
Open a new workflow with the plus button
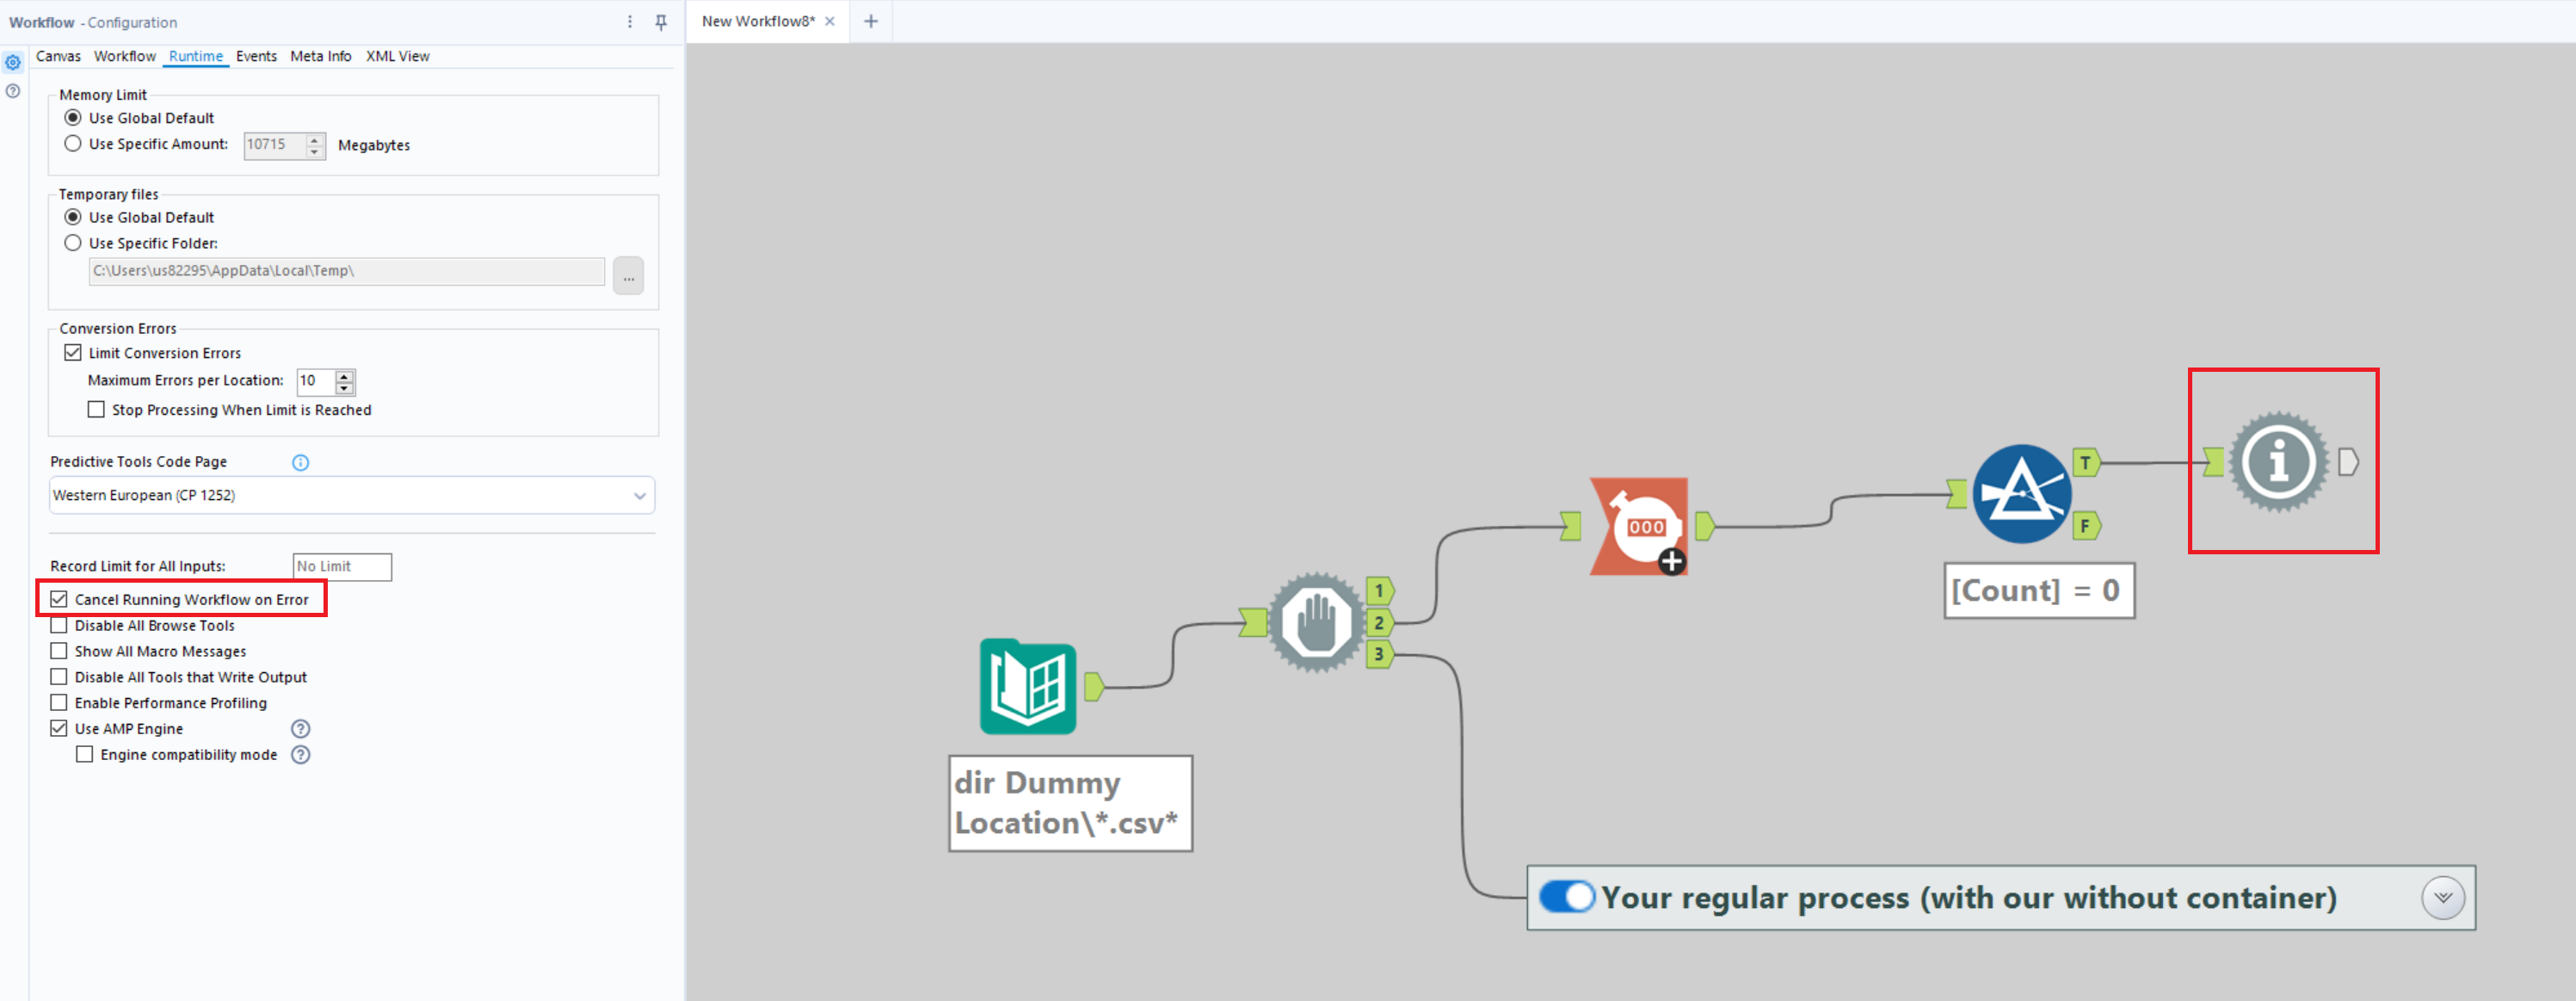[x=870, y=21]
